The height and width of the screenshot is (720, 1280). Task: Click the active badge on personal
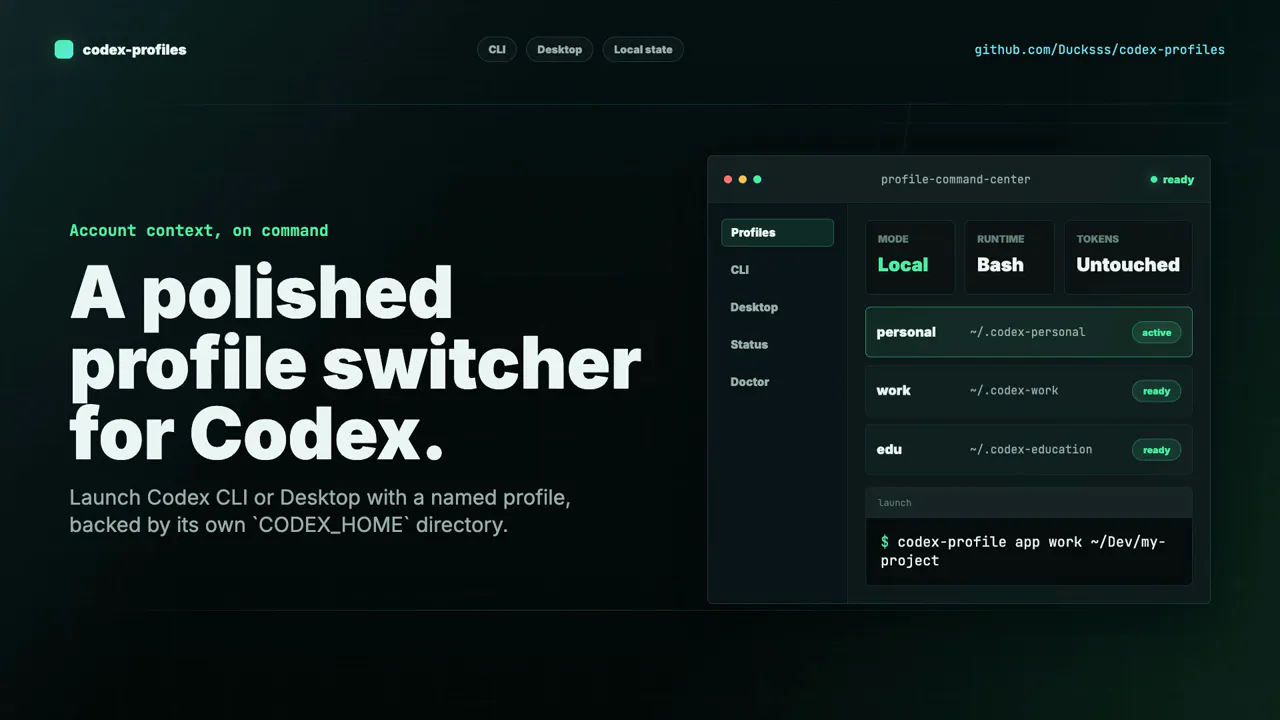tap(1156, 333)
